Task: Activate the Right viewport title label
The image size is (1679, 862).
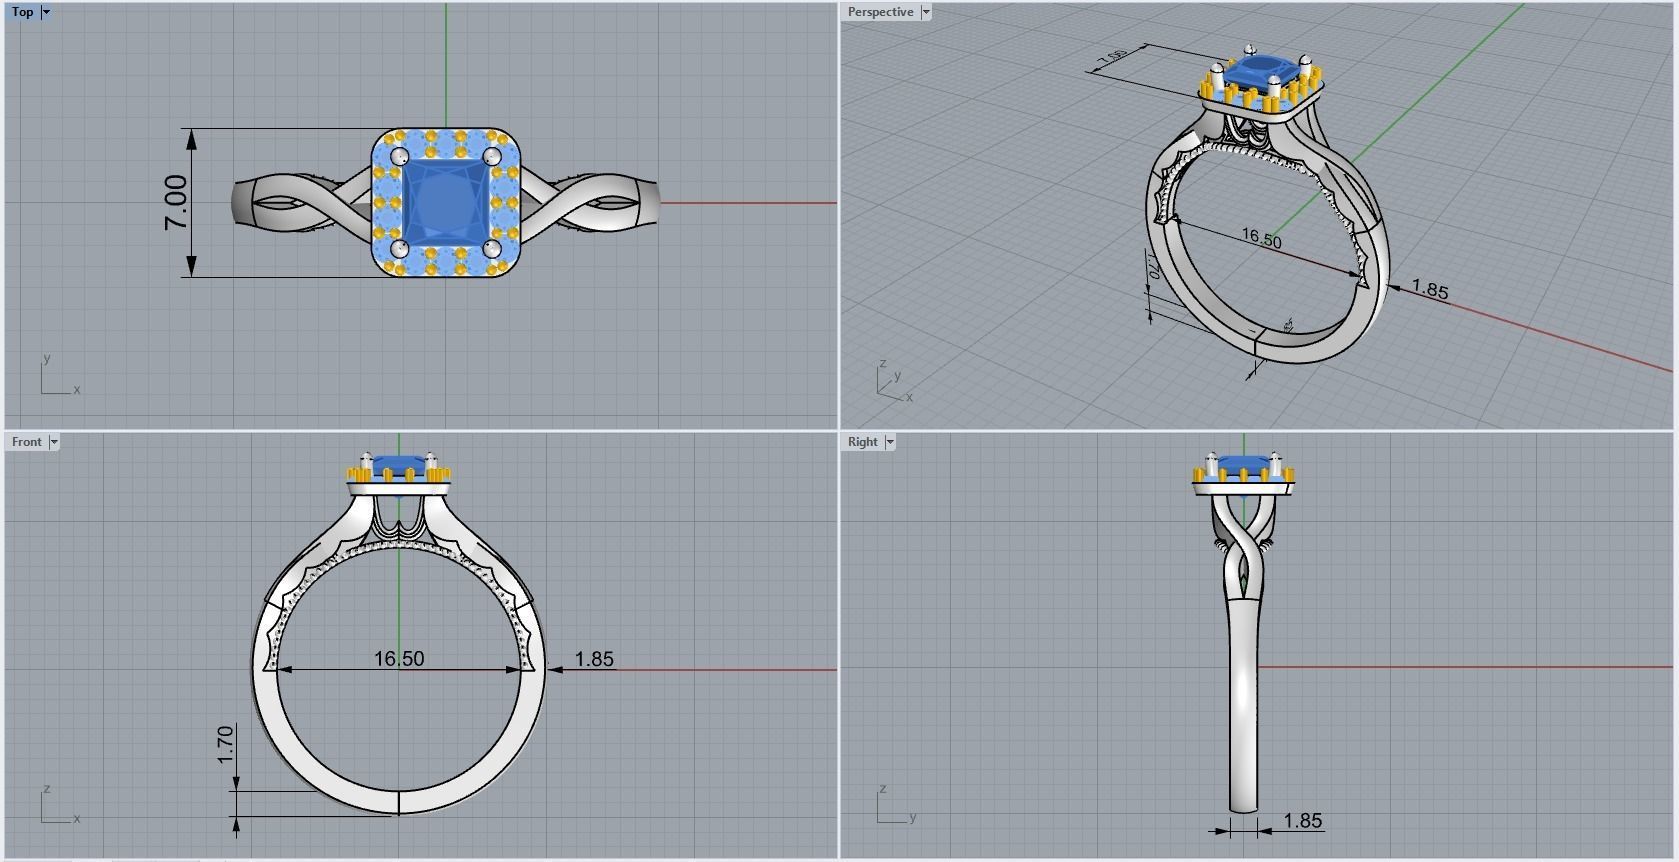Action: (862, 442)
